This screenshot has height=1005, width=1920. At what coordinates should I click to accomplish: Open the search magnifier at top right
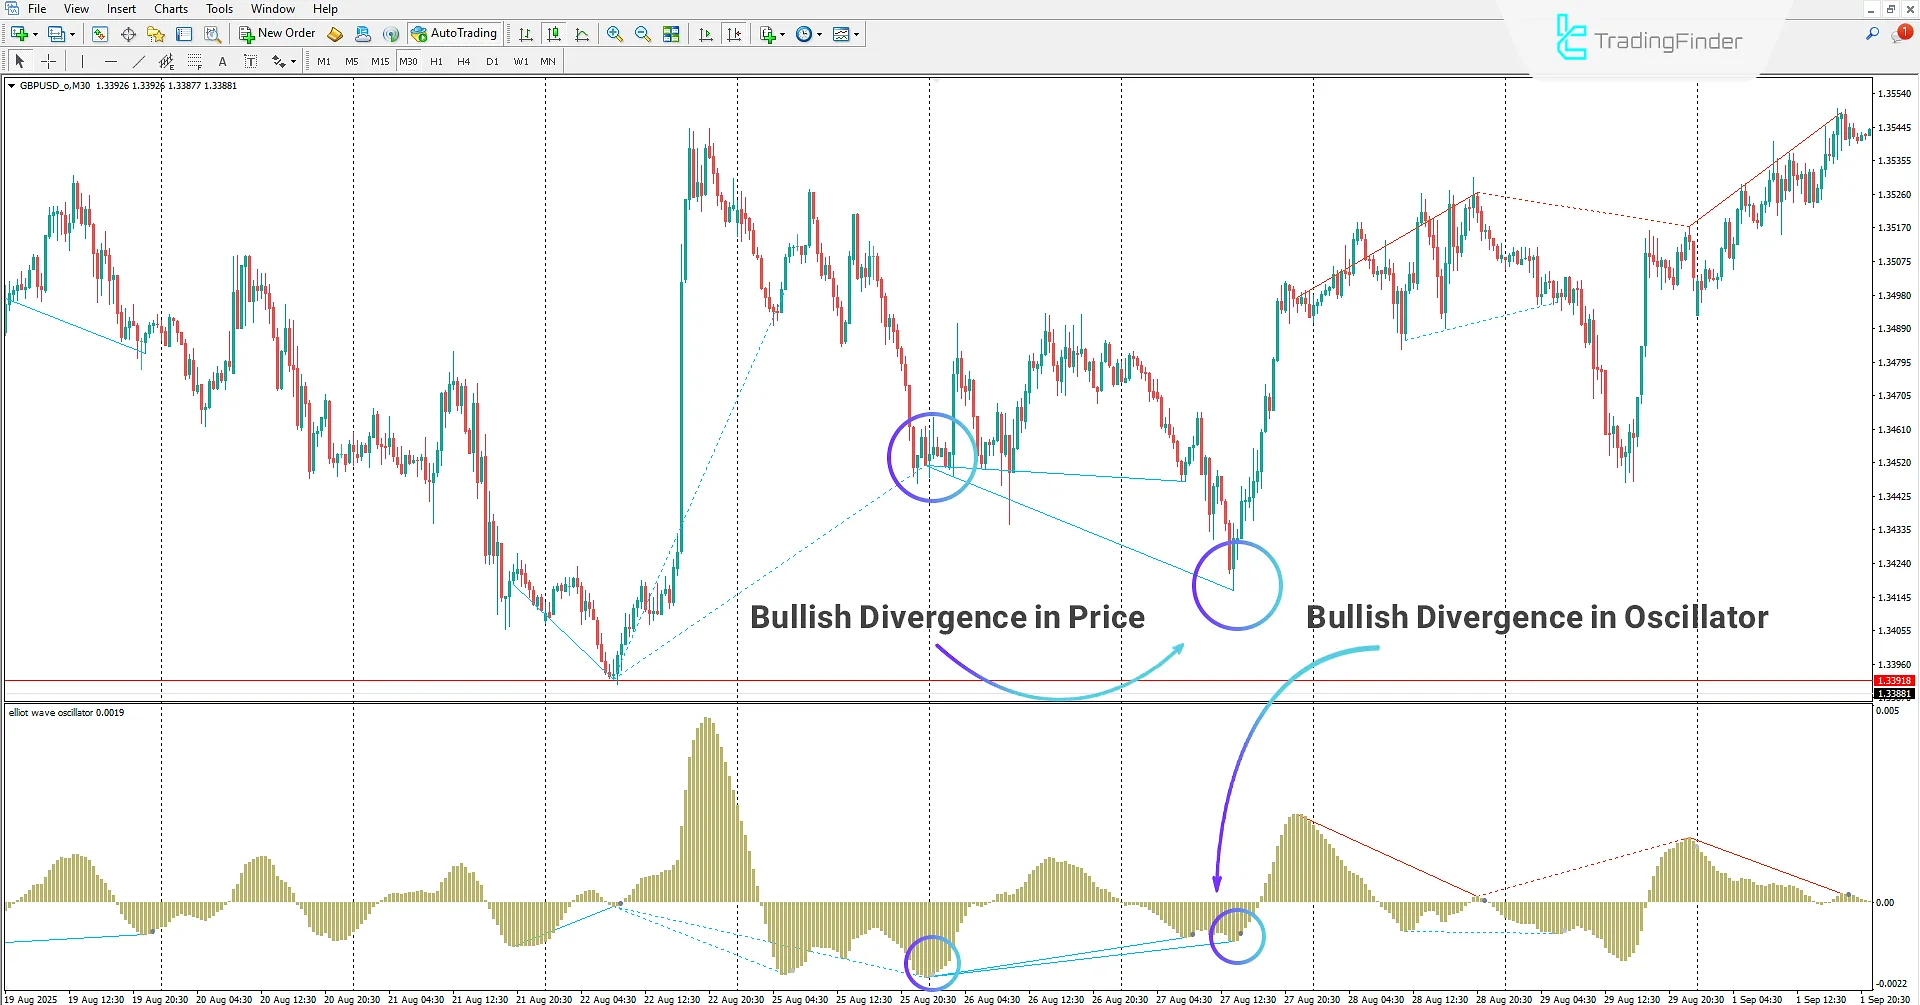[x=1872, y=32]
